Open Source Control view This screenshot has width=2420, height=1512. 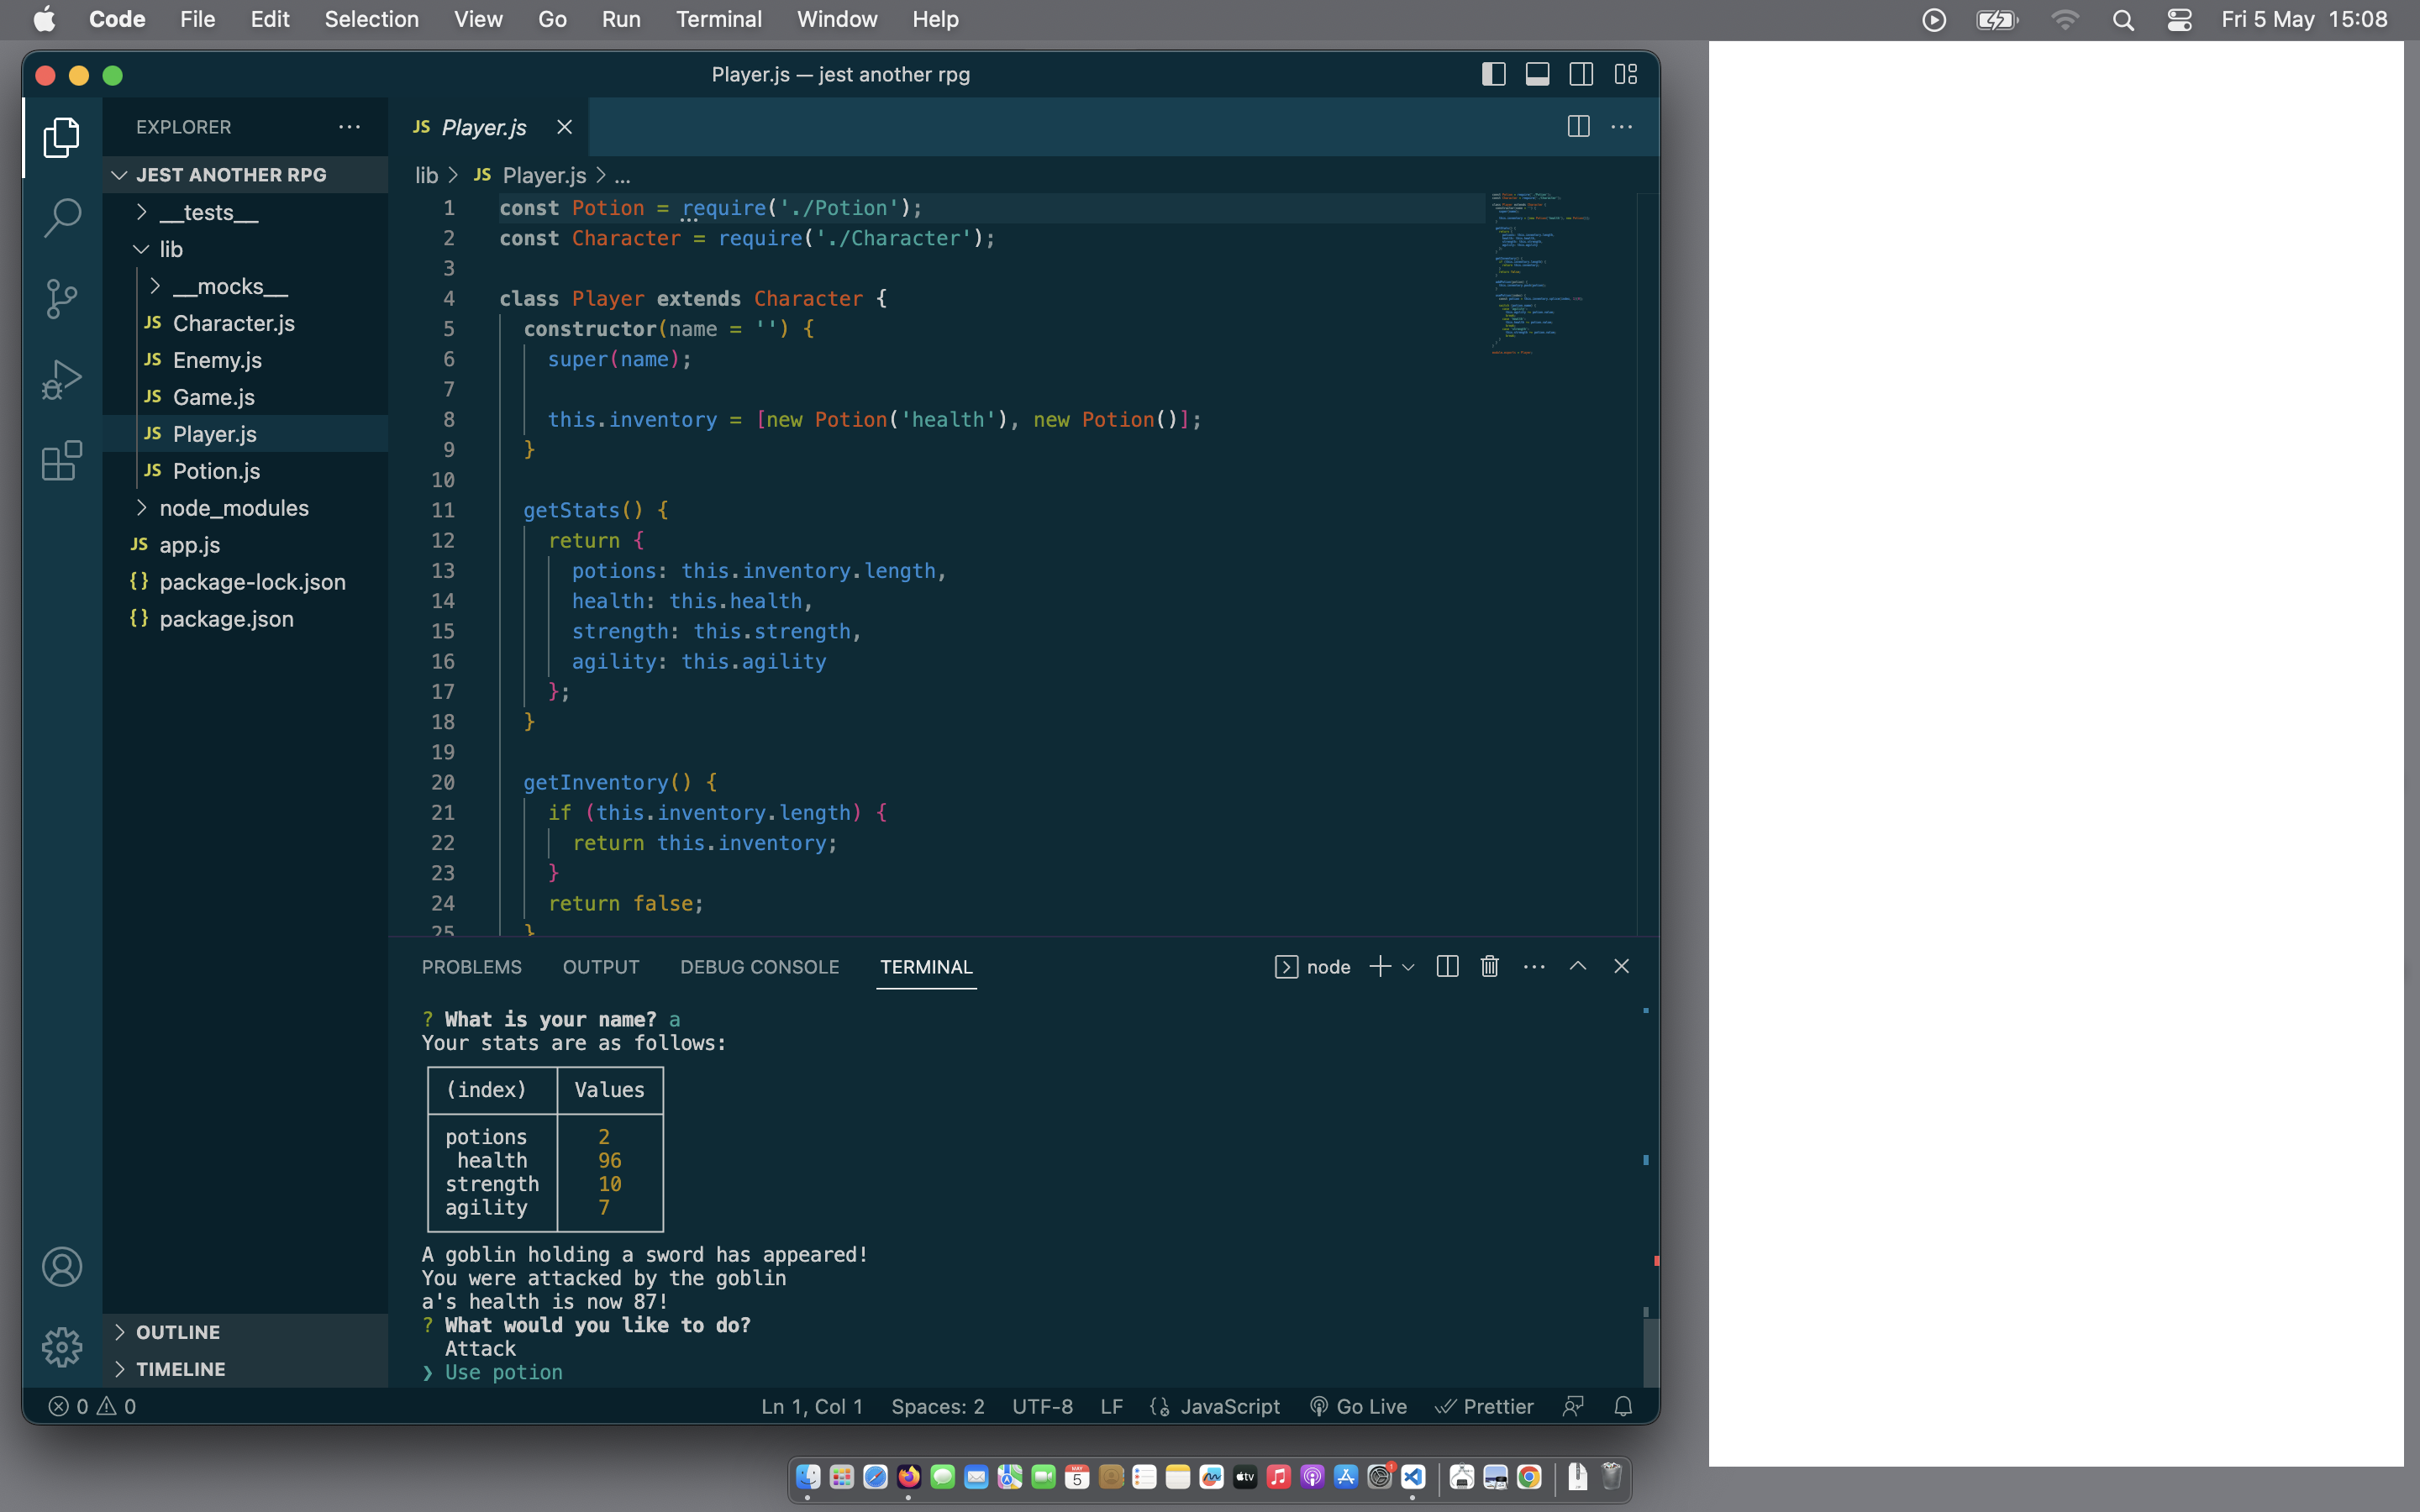tap(62, 299)
